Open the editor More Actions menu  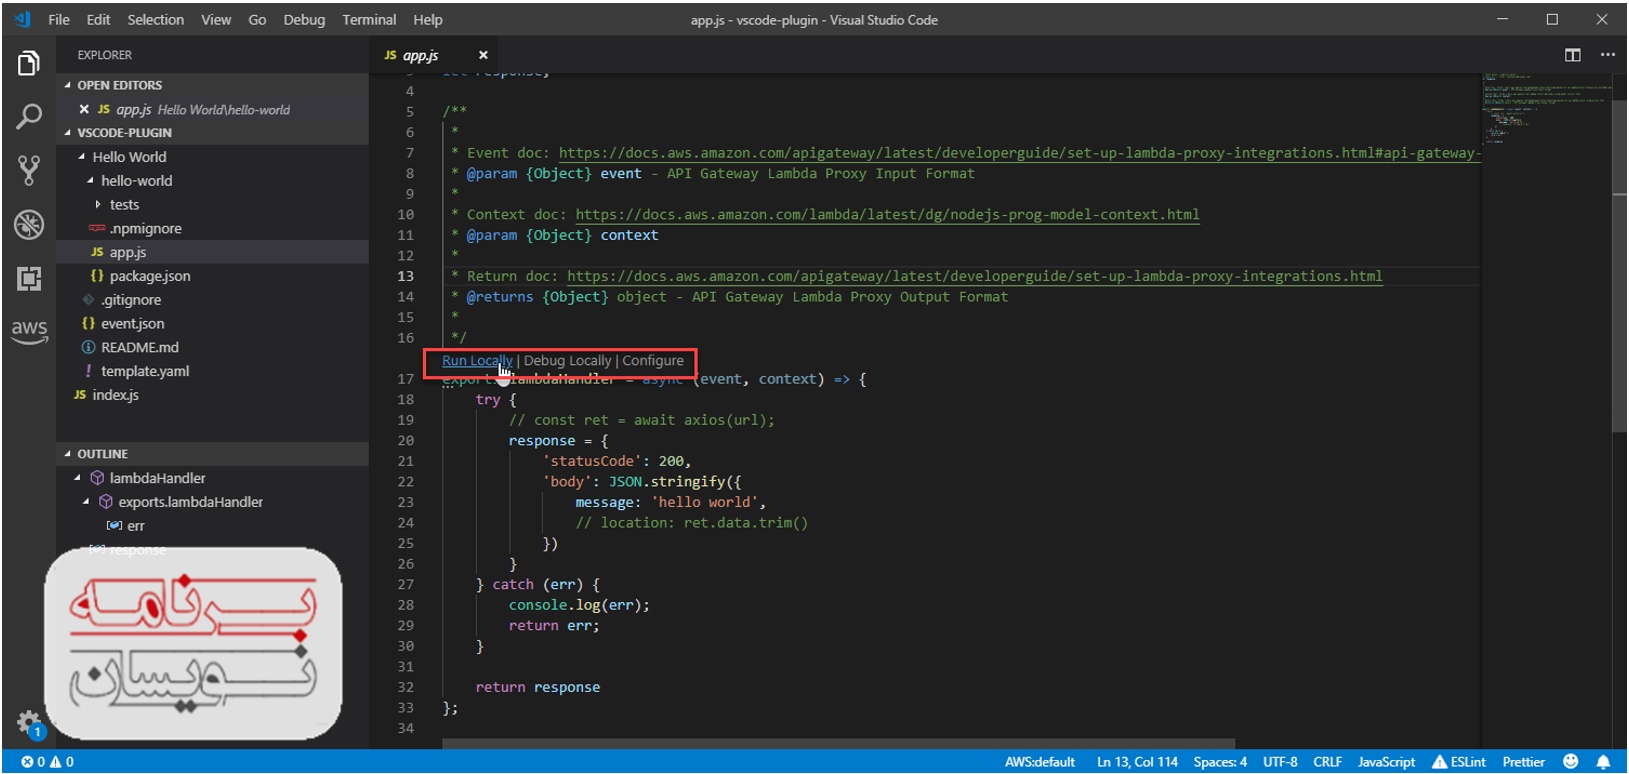point(1607,55)
